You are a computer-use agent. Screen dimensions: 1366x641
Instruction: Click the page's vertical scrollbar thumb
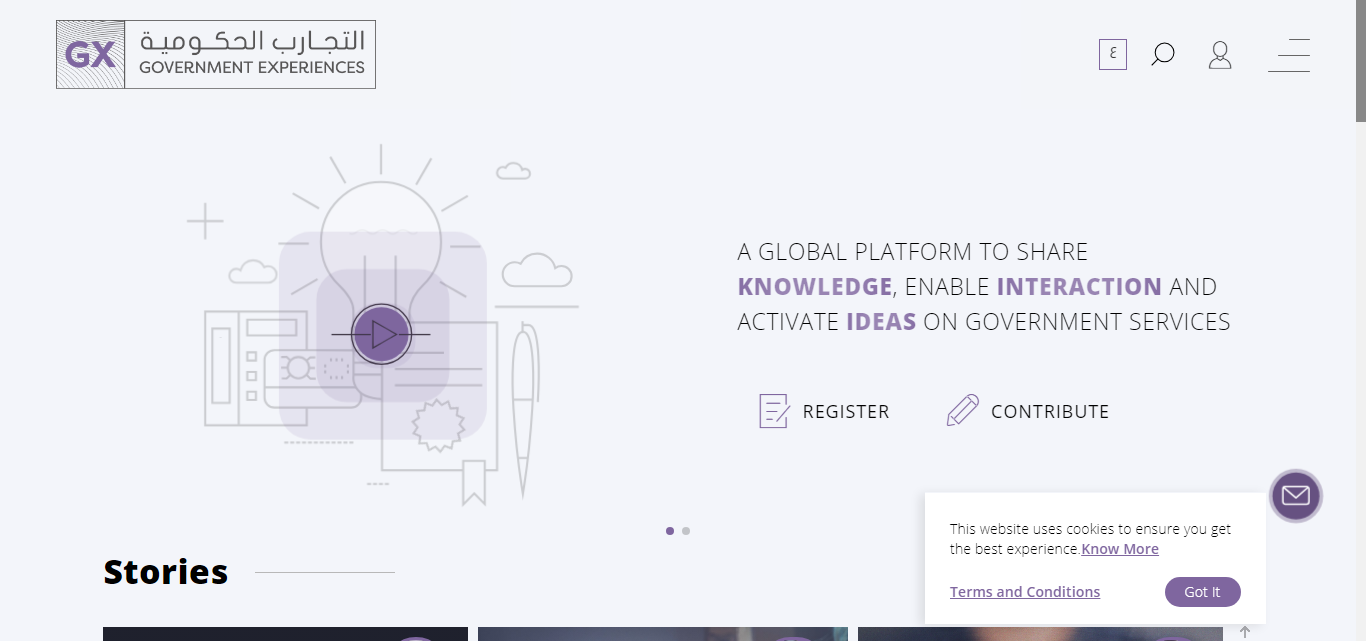point(1360,60)
